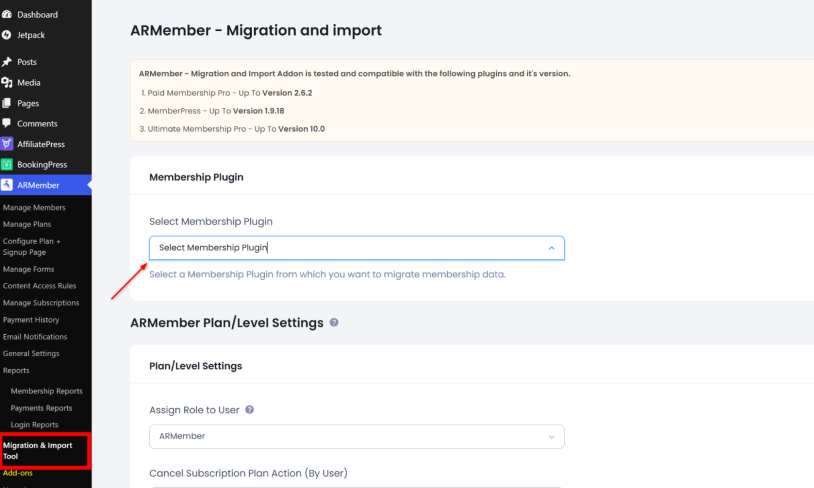This screenshot has height=488, width=814.
Task: Click the 'Select Membership Plugin' field label
Action: (211, 222)
